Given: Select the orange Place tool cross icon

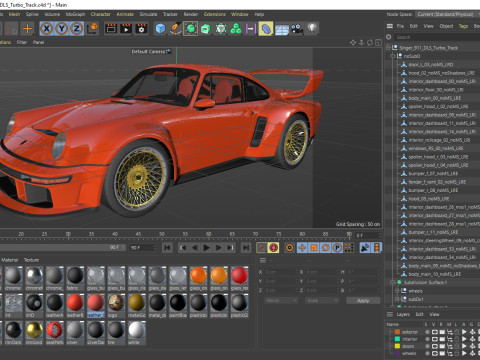Looking at the screenshot, I should pyautogui.click(x=27, y=29).
